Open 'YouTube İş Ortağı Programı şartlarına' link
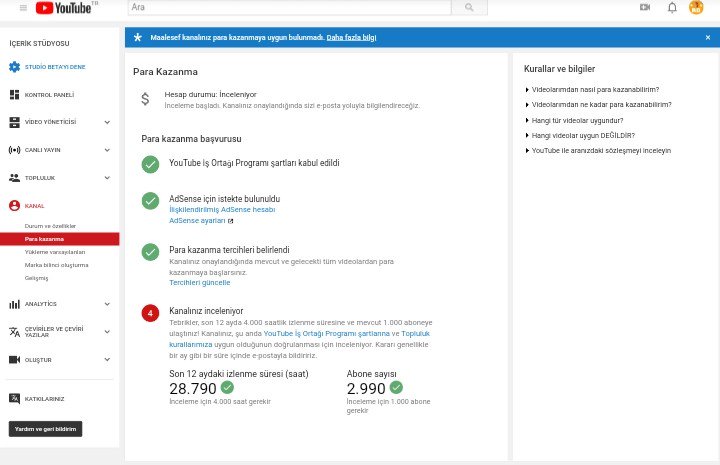720x465 pixels. tap(326, 334)
